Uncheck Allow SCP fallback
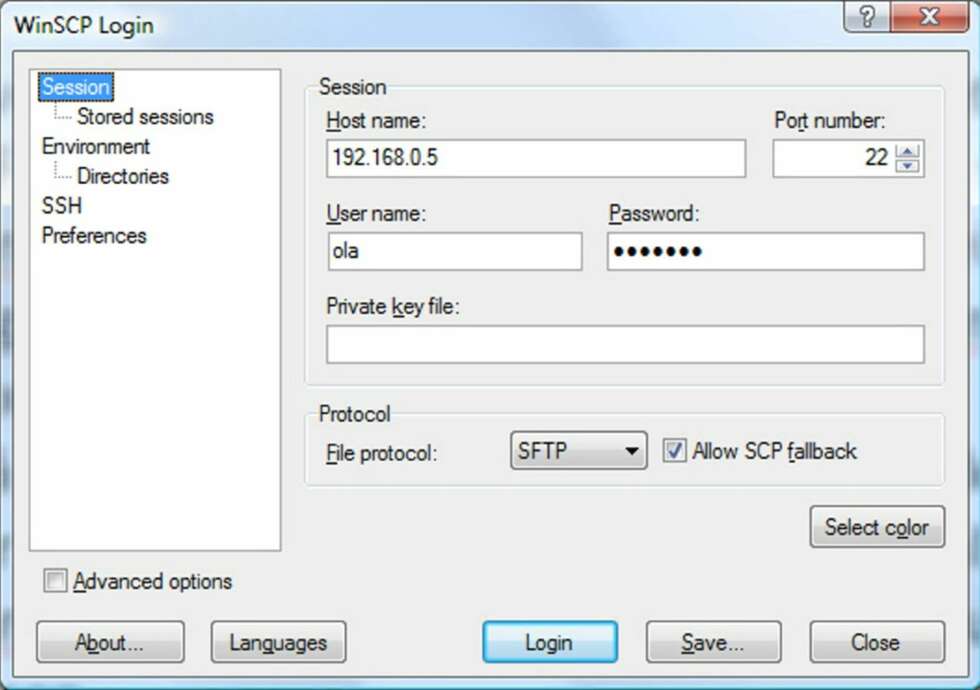Image resolution: width=980 pixels, height=690 pixels. pyautogui.click(x=674, y=451)
